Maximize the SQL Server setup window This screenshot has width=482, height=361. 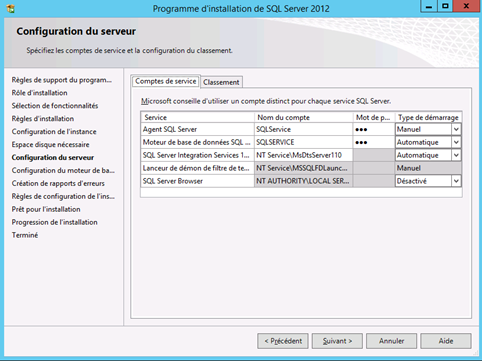point(445,6)
